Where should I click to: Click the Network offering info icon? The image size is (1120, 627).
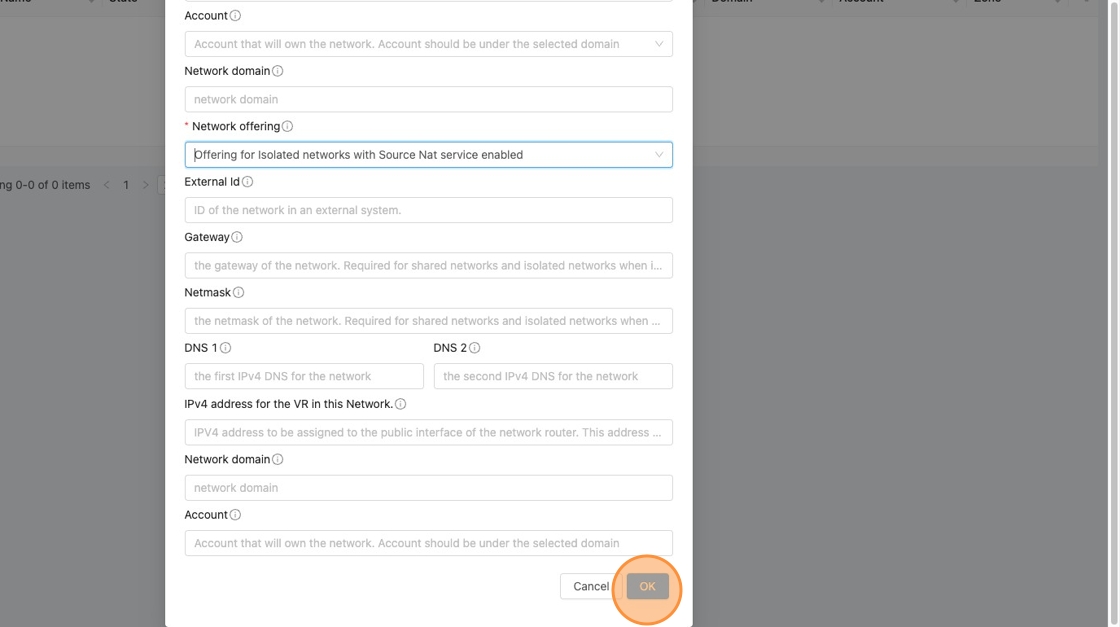click(287, 127)
